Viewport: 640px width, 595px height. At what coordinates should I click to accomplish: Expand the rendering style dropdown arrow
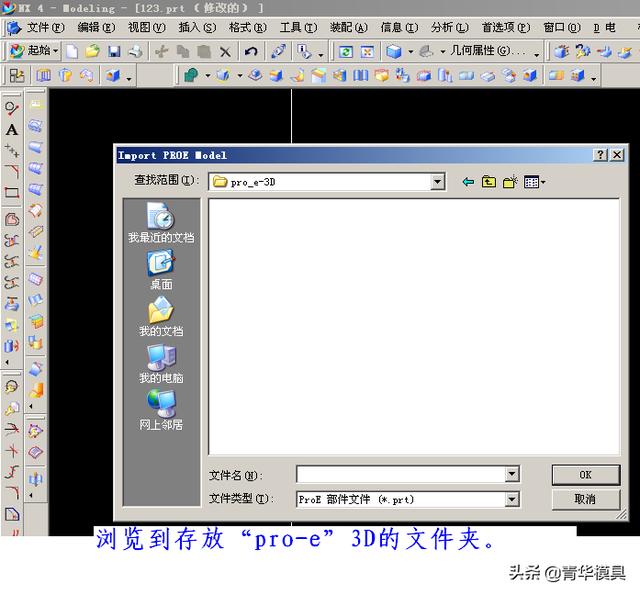click(410, 52)
